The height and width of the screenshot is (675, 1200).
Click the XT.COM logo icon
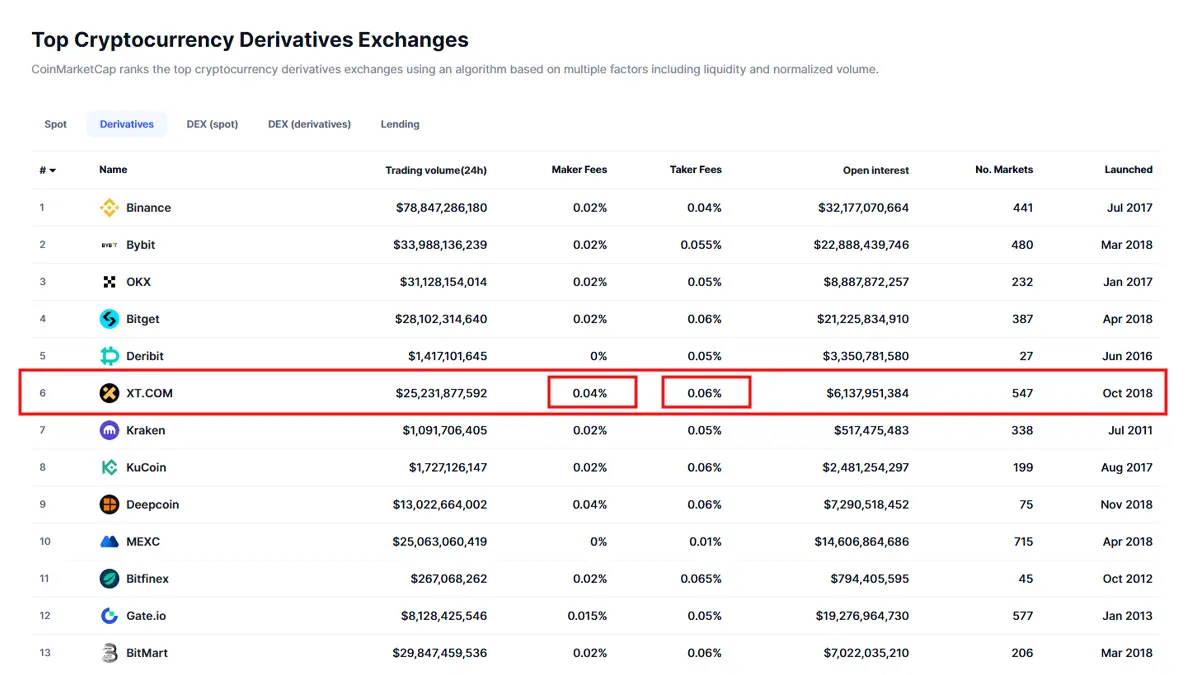pos(110,393)
